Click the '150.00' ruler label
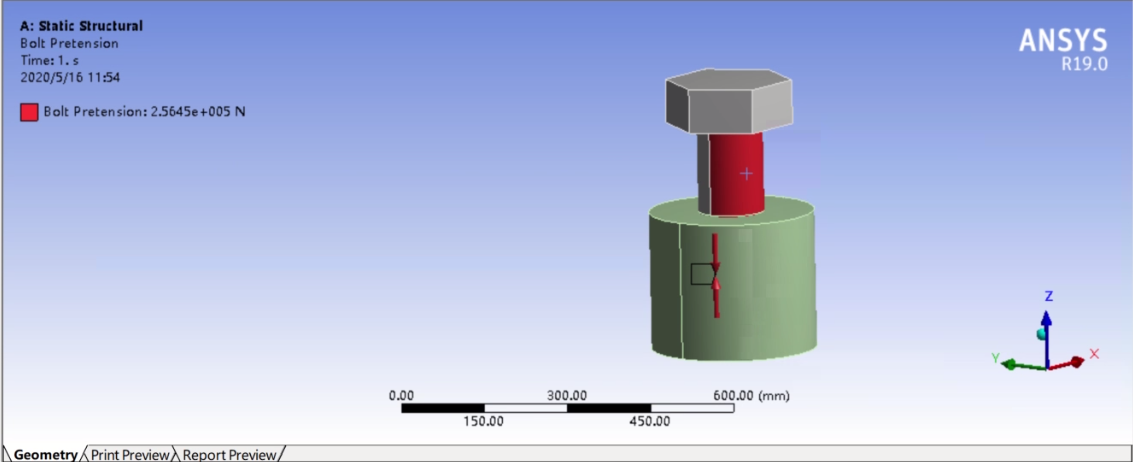 (483, 422)
